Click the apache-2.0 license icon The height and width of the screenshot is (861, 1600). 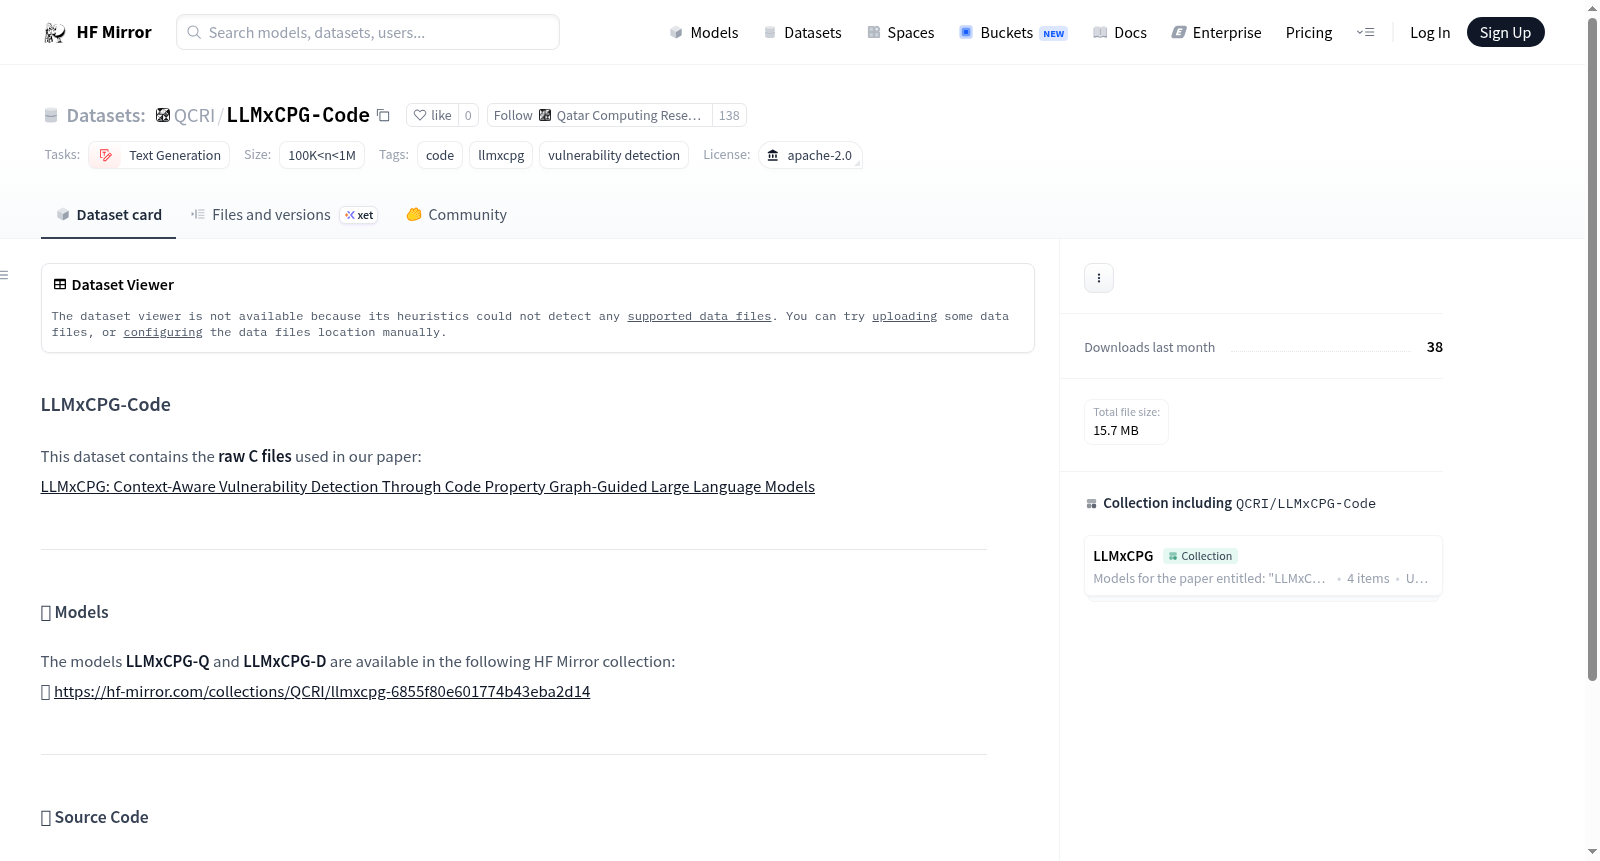coord(772,155)
